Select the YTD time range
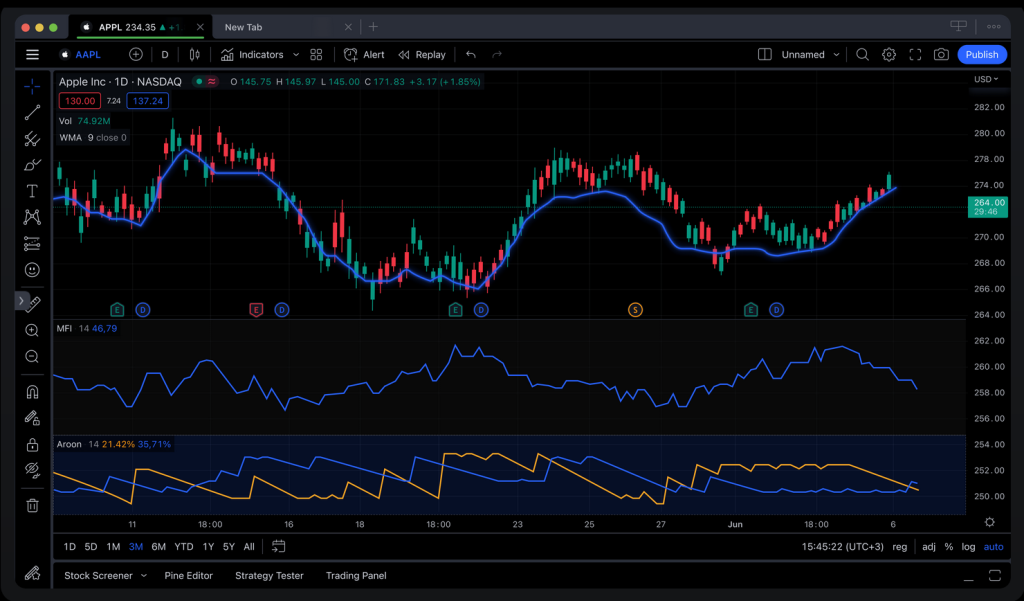The image size is (1024, 601). pos(184,547)
